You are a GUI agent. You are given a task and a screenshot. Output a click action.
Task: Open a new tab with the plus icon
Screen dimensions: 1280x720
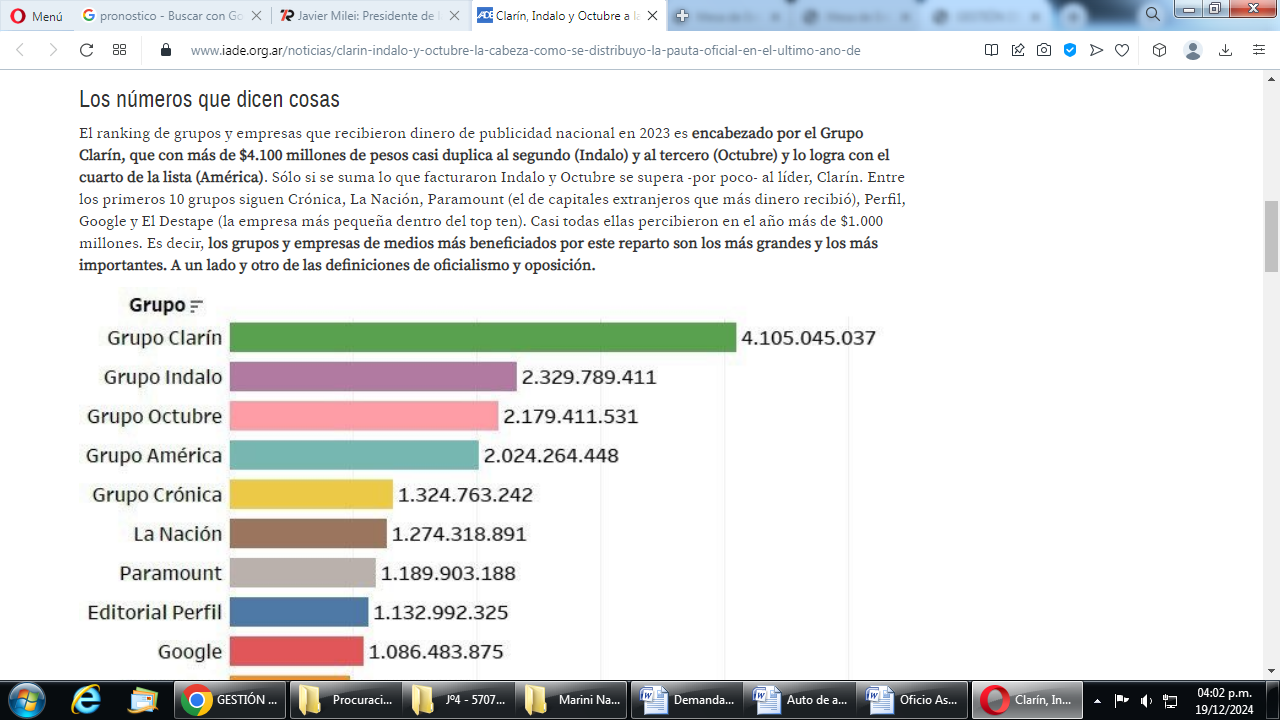682,15
